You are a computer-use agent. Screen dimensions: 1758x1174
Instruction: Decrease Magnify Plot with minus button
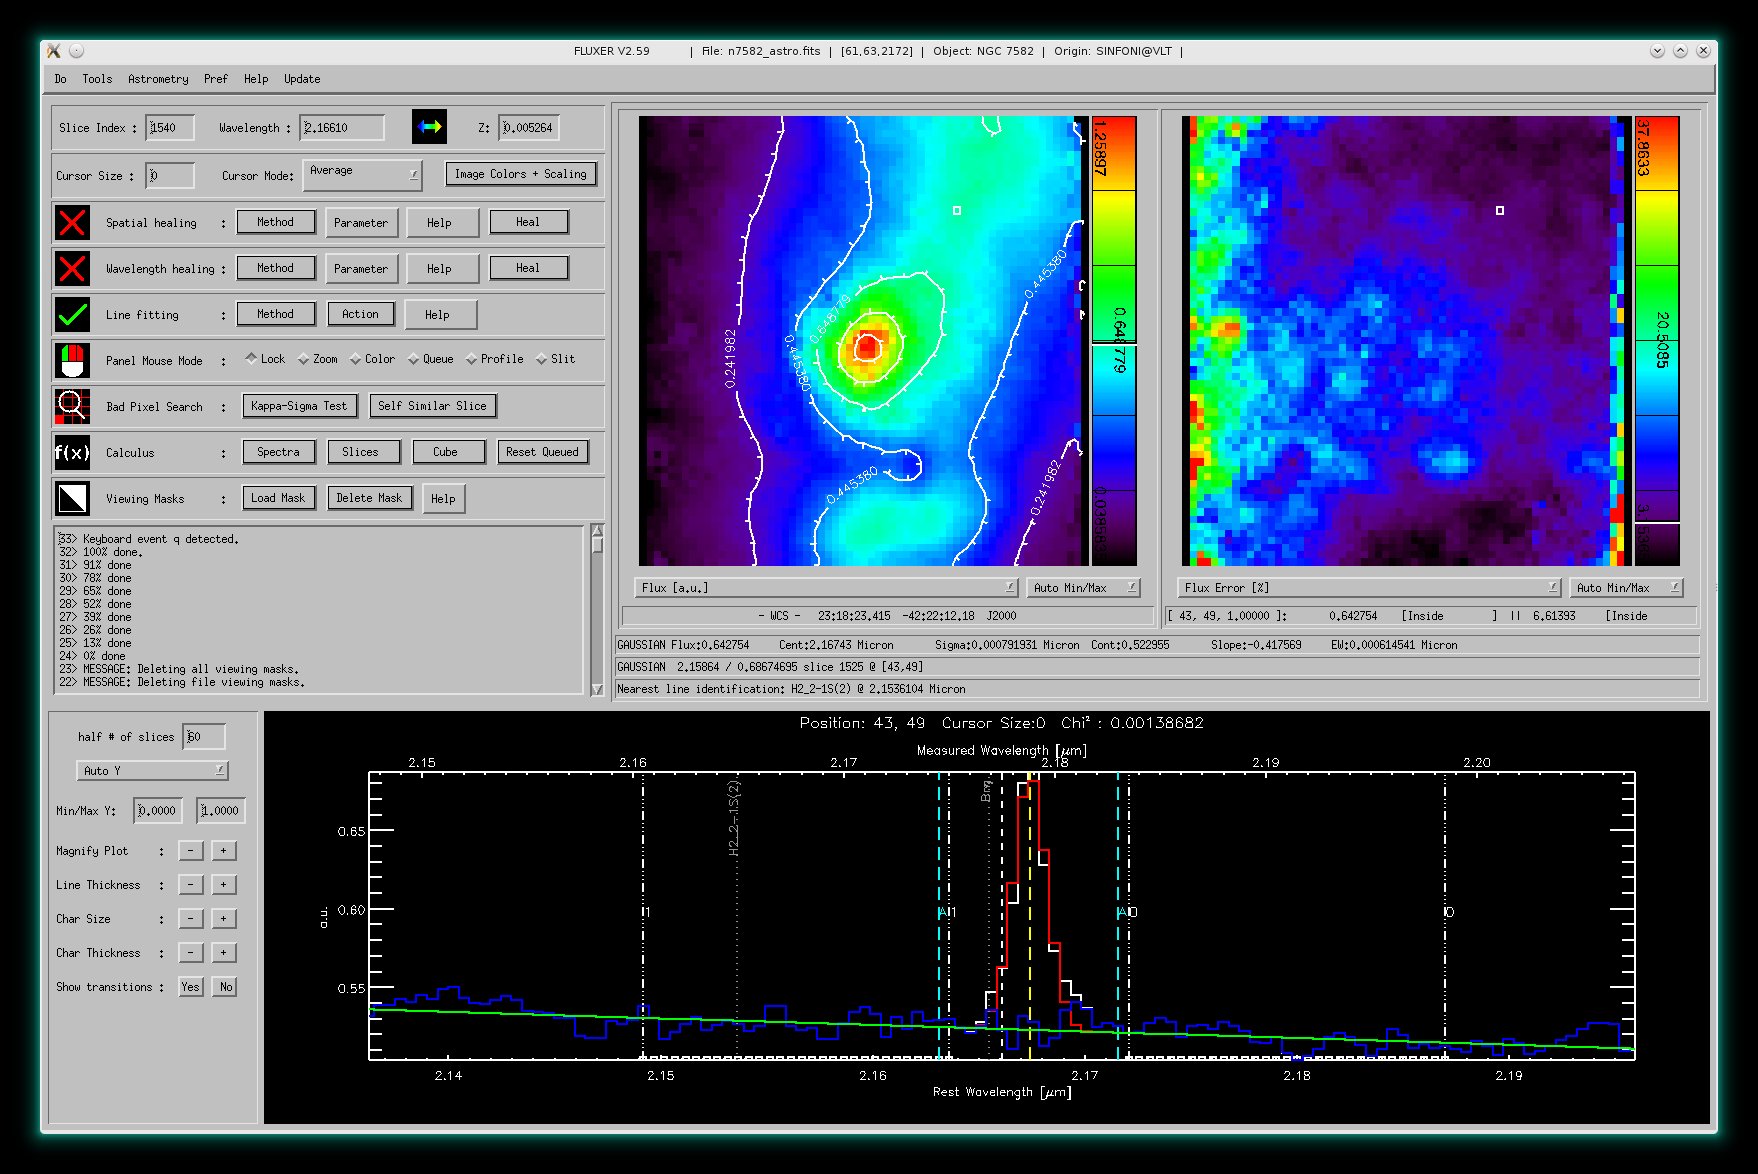[x=190, y=851]
